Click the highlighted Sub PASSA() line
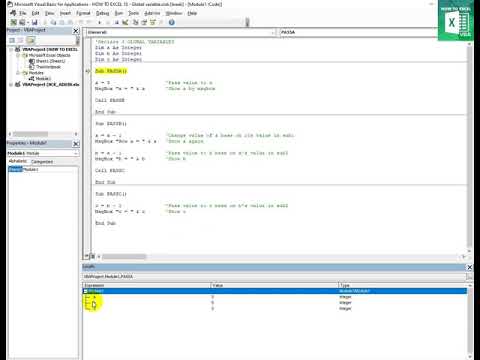Viewport: 480px width, 360px height. (111, 71)
